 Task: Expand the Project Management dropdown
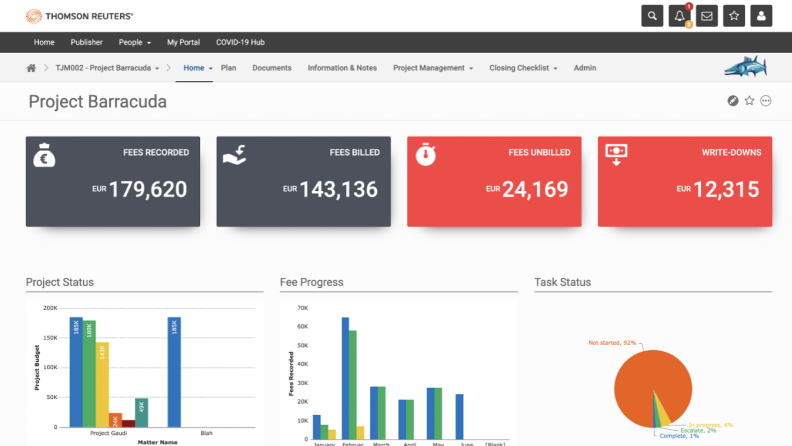(433, 68)
